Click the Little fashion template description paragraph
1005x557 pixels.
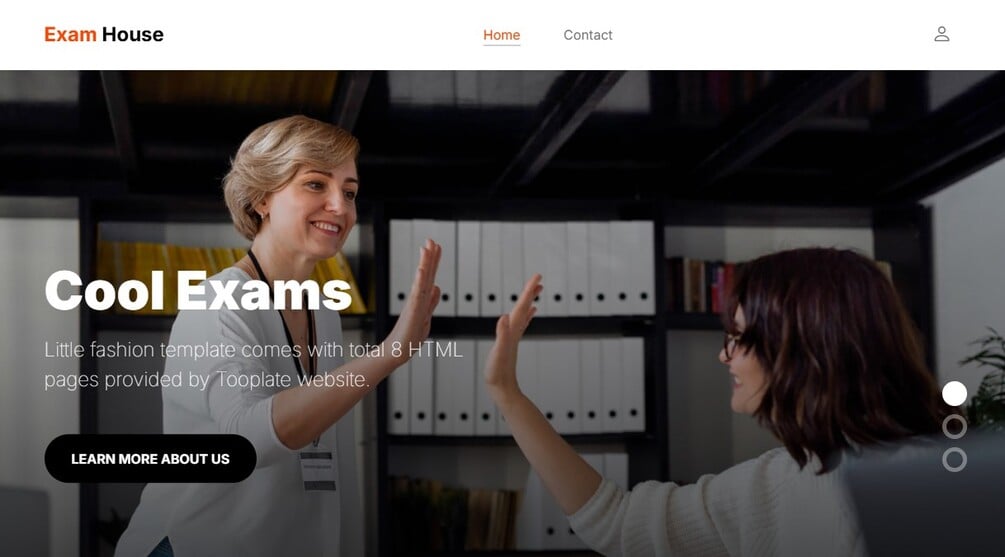[x=253, y=364]
